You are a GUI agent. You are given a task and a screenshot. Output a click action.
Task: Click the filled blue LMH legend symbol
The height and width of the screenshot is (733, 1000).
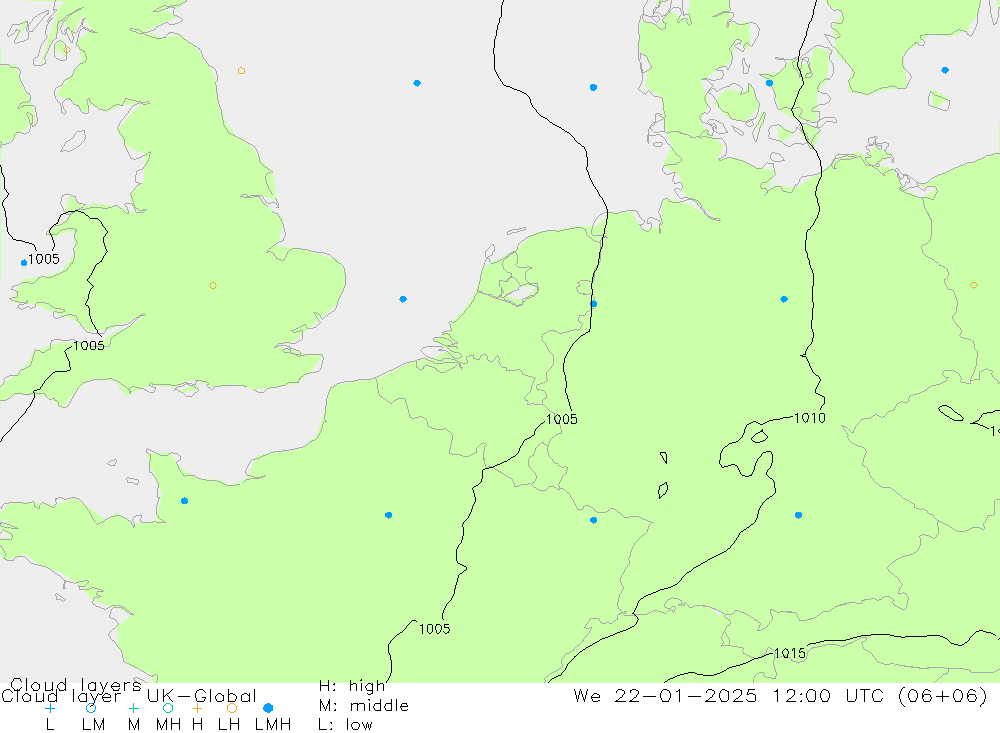coord(268,708)
